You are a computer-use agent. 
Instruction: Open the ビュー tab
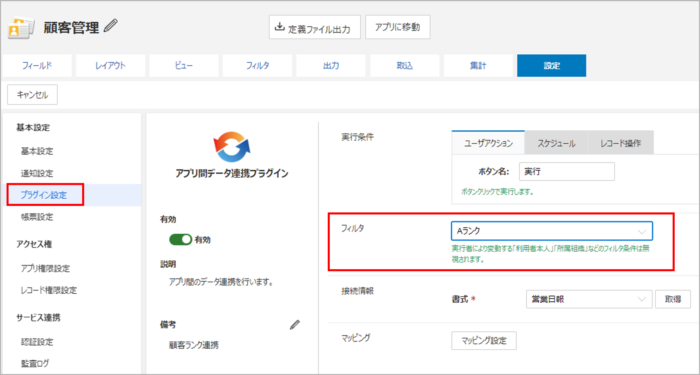tap(183, 66)
